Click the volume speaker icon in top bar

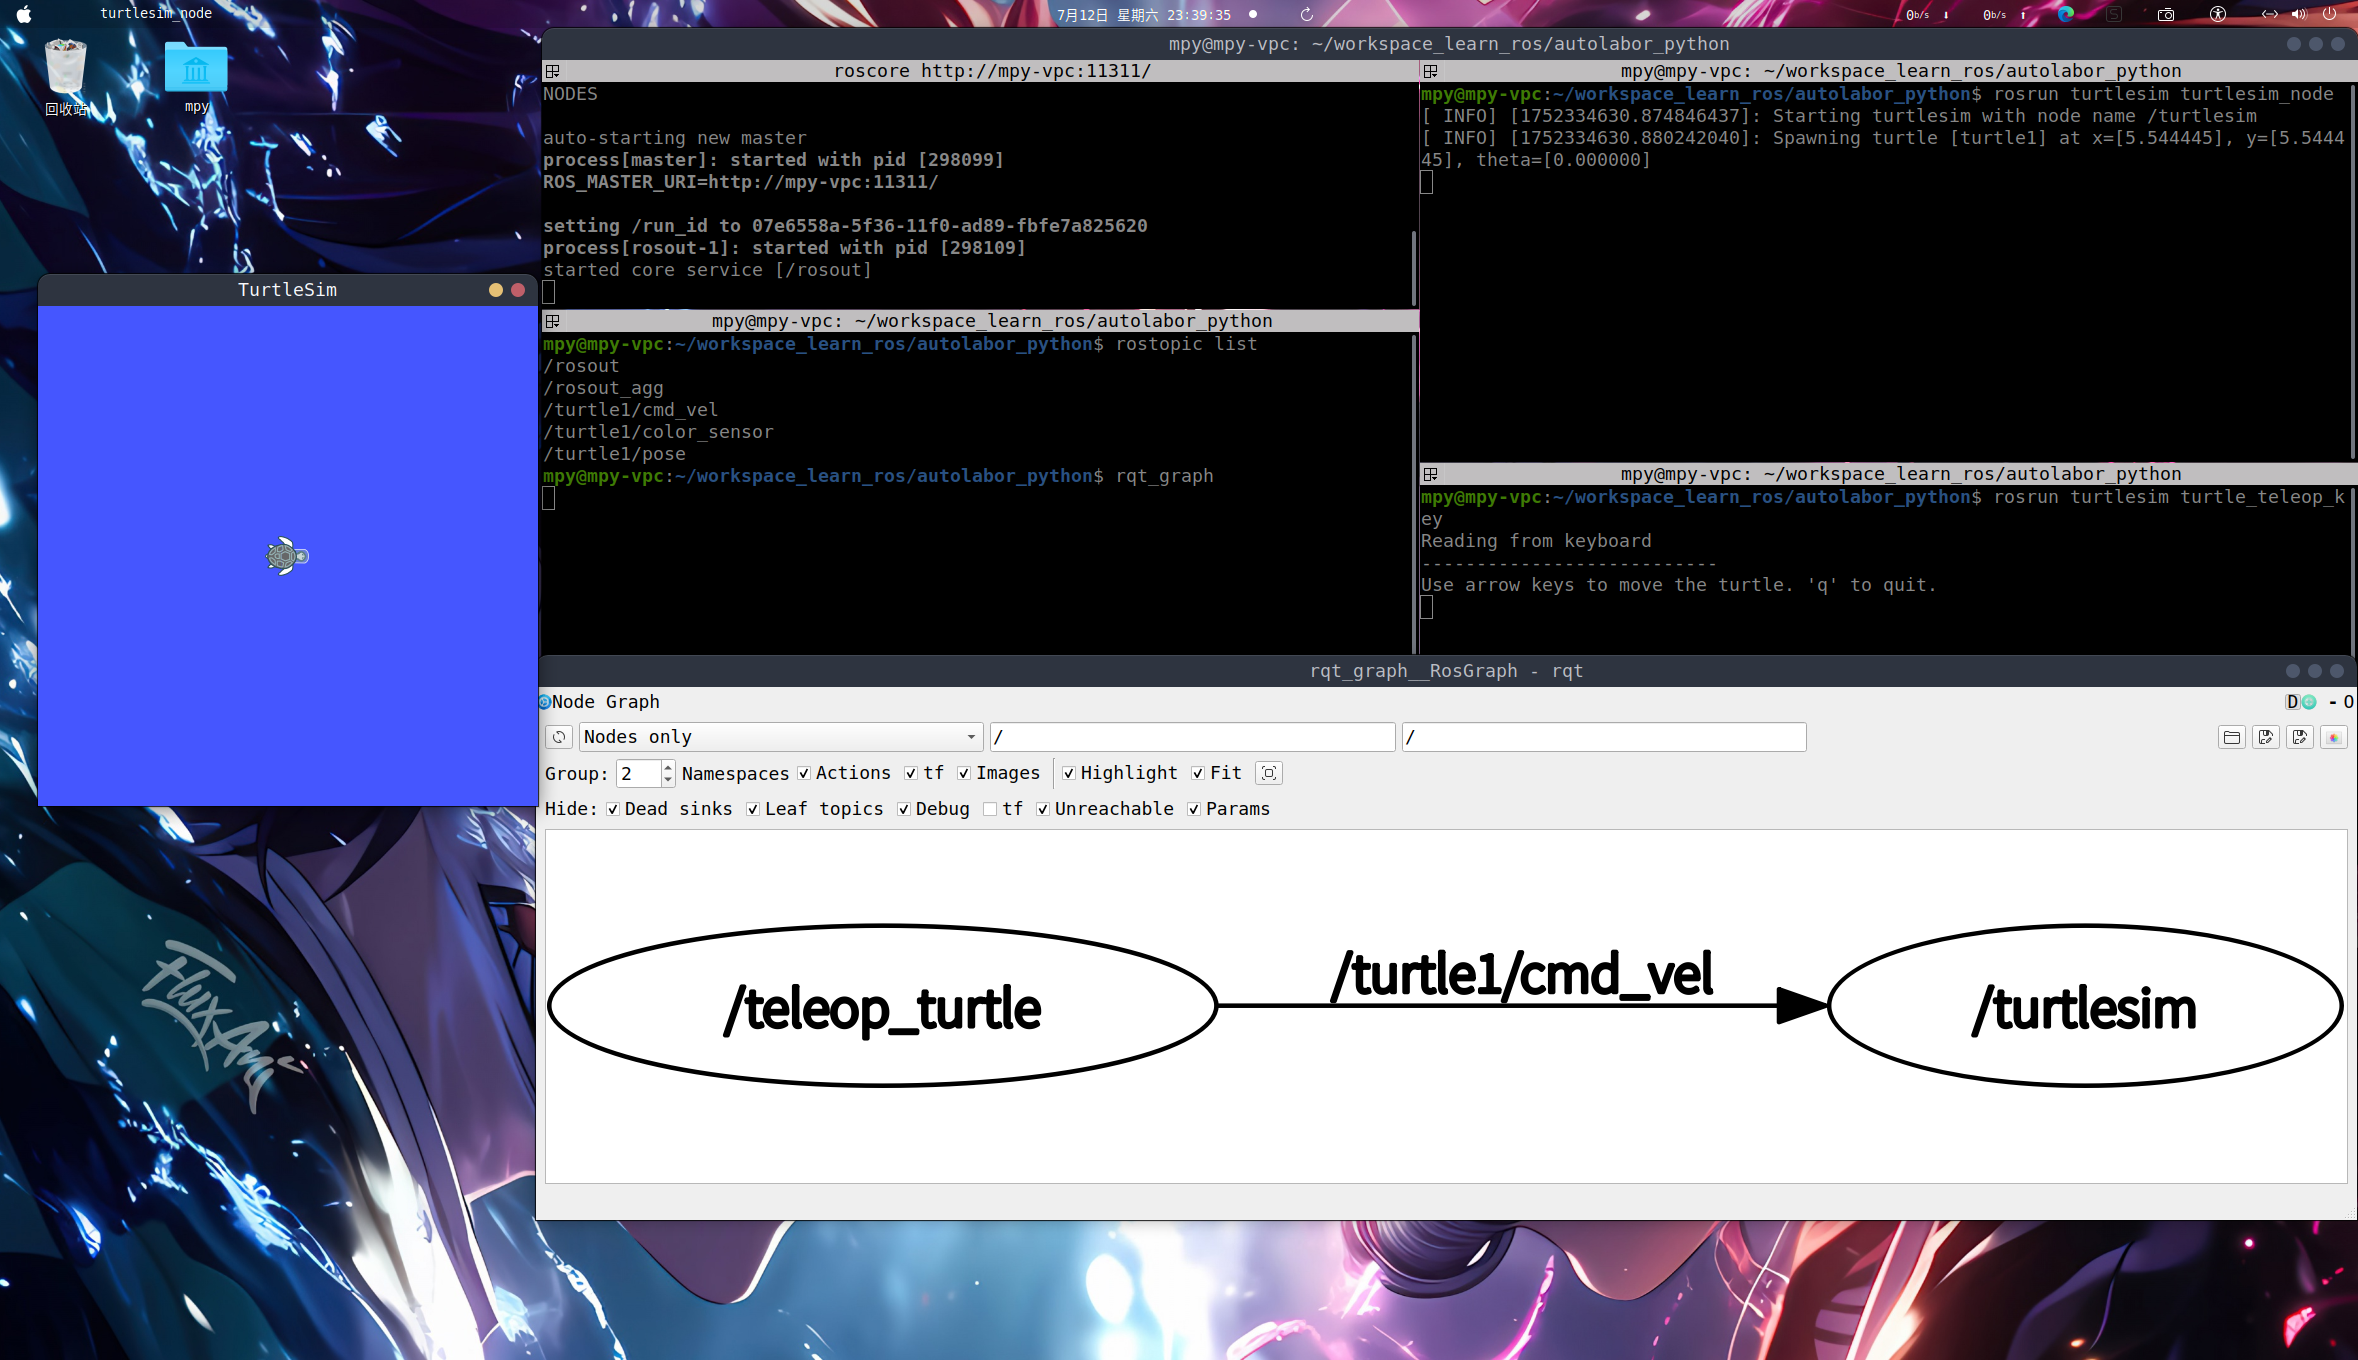tap(2299, 14)
